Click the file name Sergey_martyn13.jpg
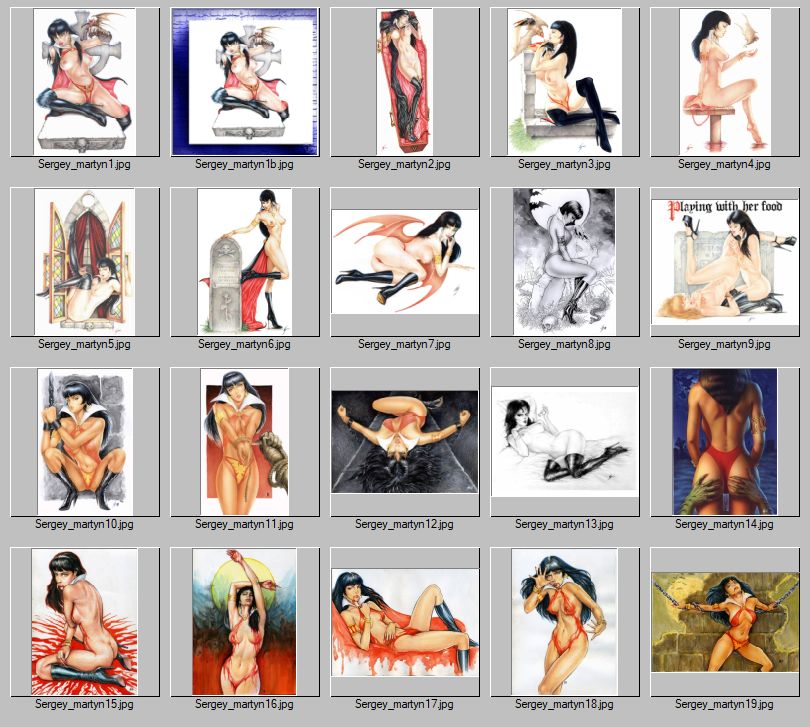Image resolution: width=810 pixels, height=727 pixels. click(564, 524)
